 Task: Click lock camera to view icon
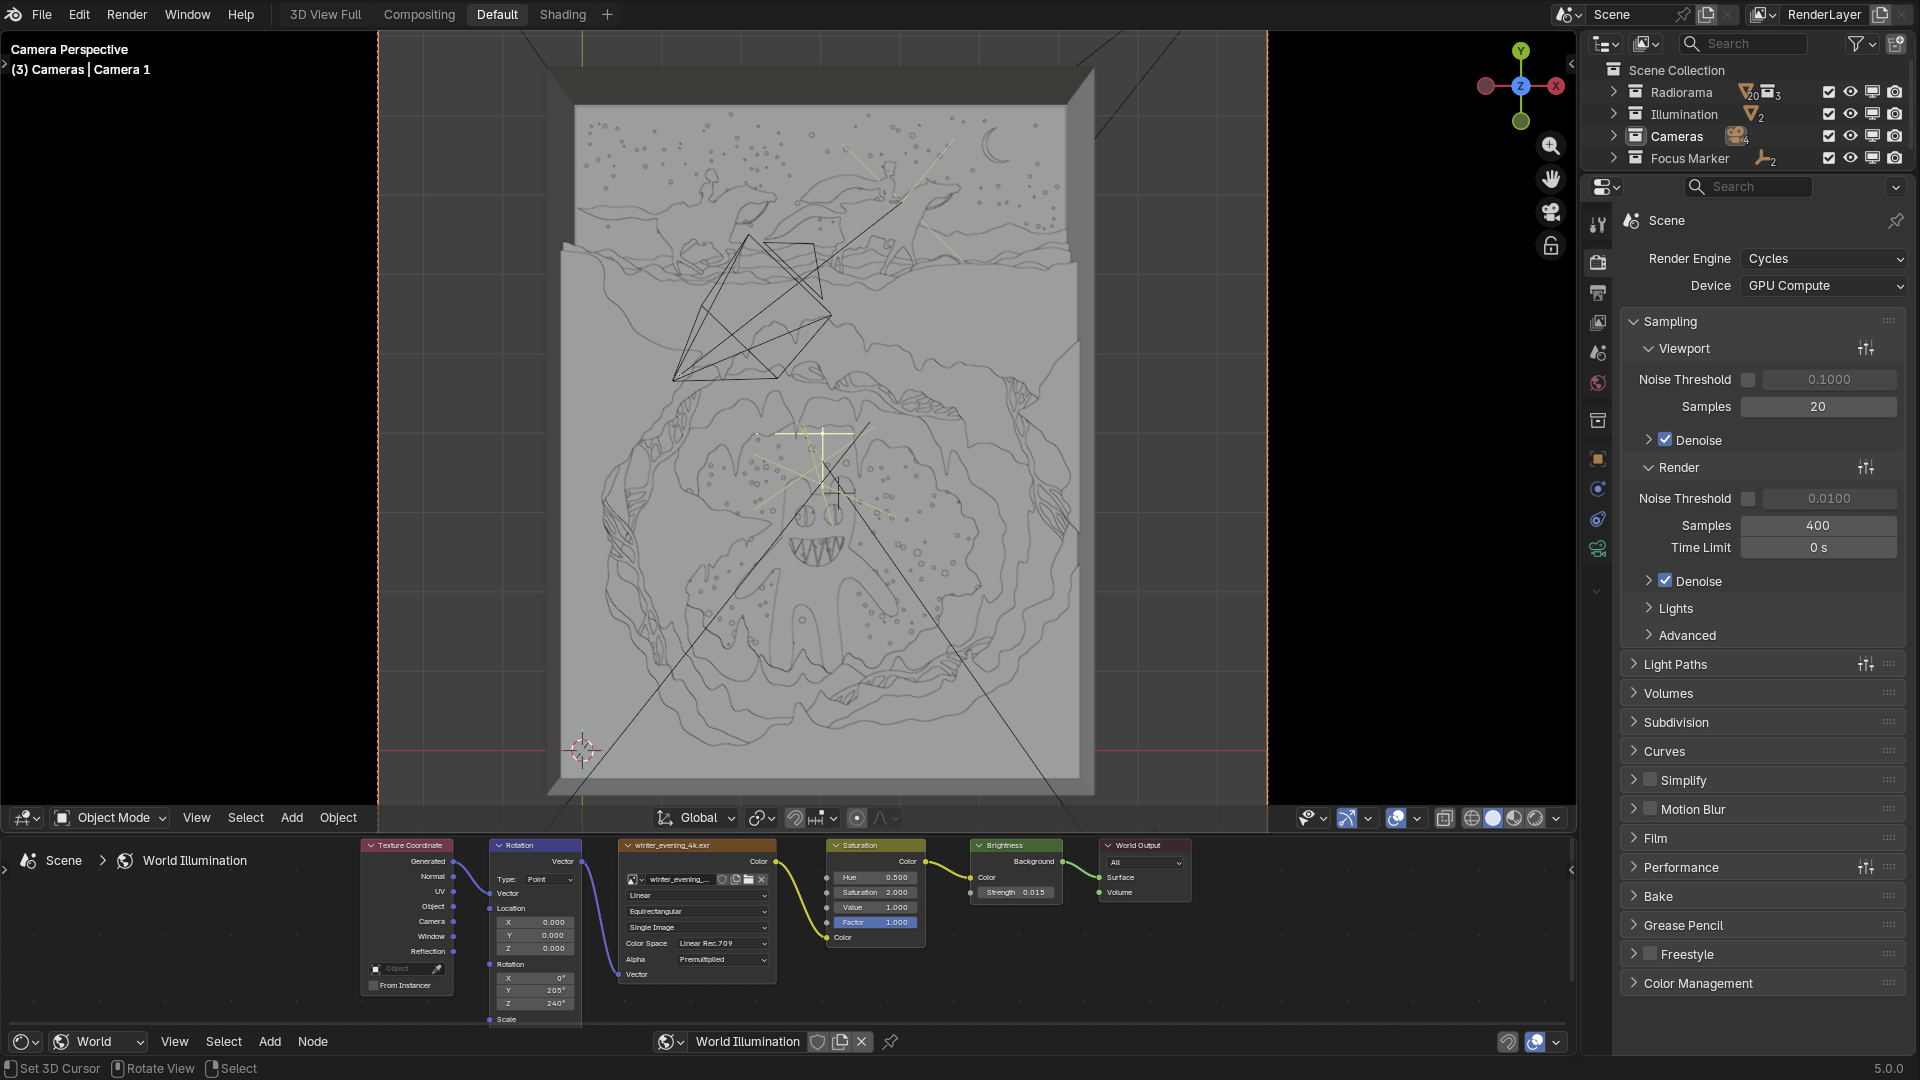tap(1550, 246)
